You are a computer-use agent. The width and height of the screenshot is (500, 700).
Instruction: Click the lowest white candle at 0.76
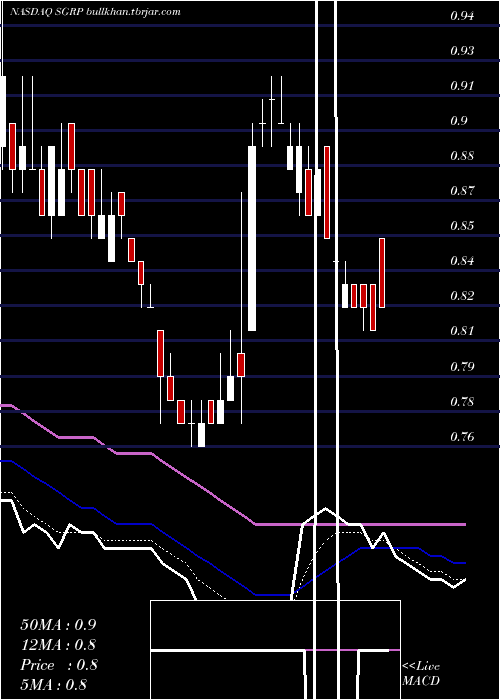pos(201,435)
